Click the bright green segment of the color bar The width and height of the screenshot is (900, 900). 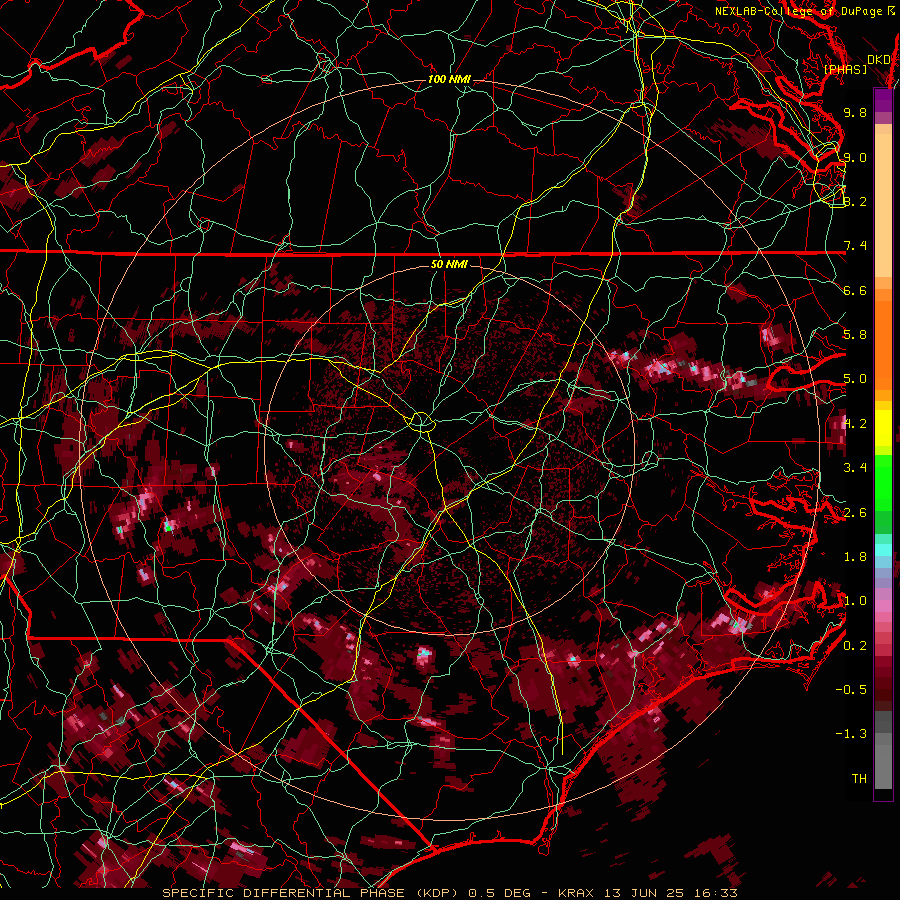tap(883, 485)
